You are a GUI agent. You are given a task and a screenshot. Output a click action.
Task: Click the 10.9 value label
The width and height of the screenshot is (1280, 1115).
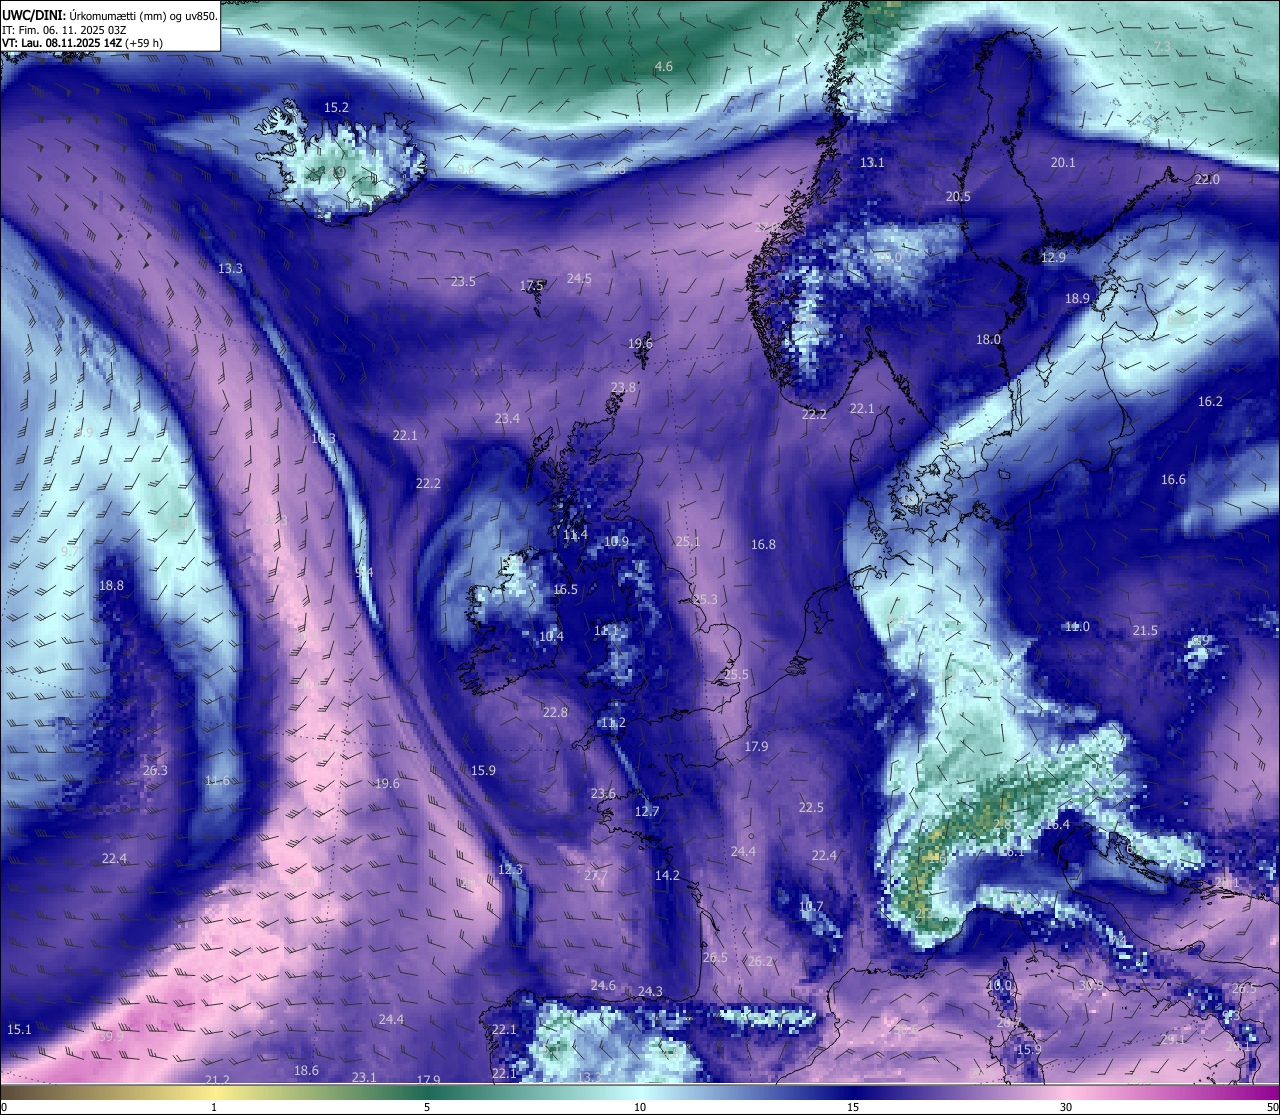[616, 541]
